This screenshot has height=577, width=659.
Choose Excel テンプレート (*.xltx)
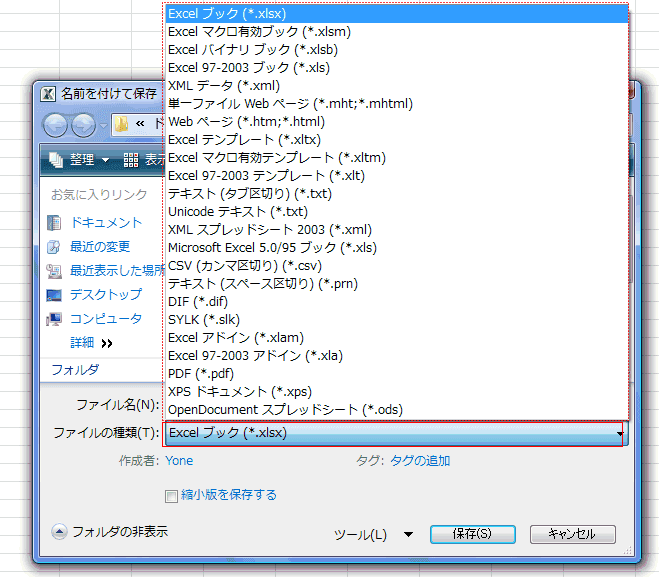click(395, 140)
